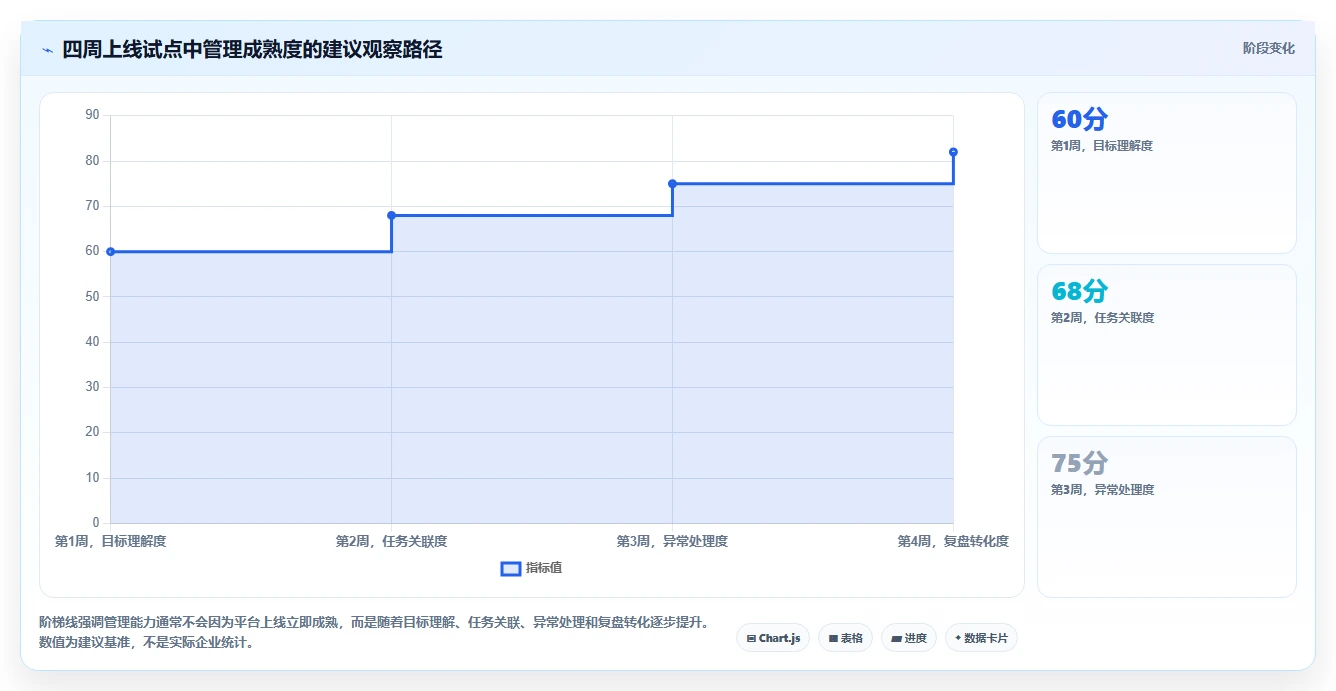Select the 表格 tag chip
This screenshot has height=691, width=1336.
(x=845, y=638)
